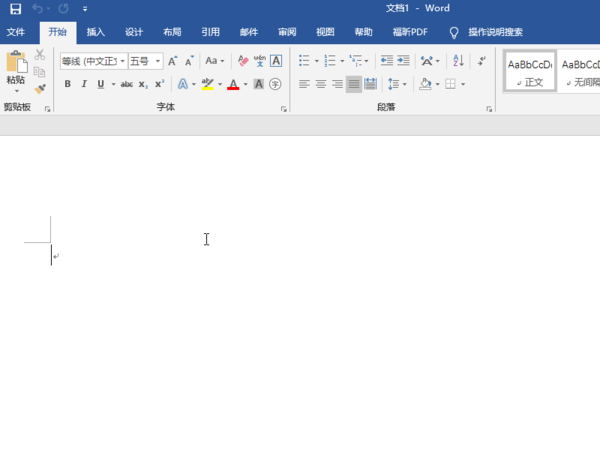The image size is (600, 450).
Task: Select the 正文 style thumbnail
Action: 530,71
